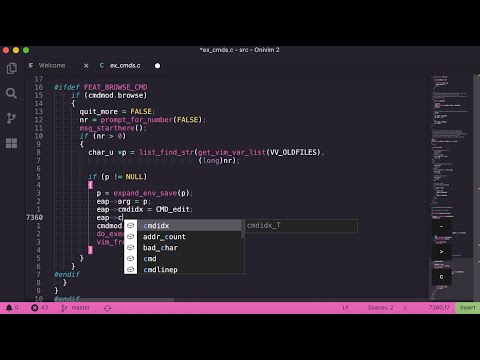Click the sync icon in status bar

coord(107,308)
